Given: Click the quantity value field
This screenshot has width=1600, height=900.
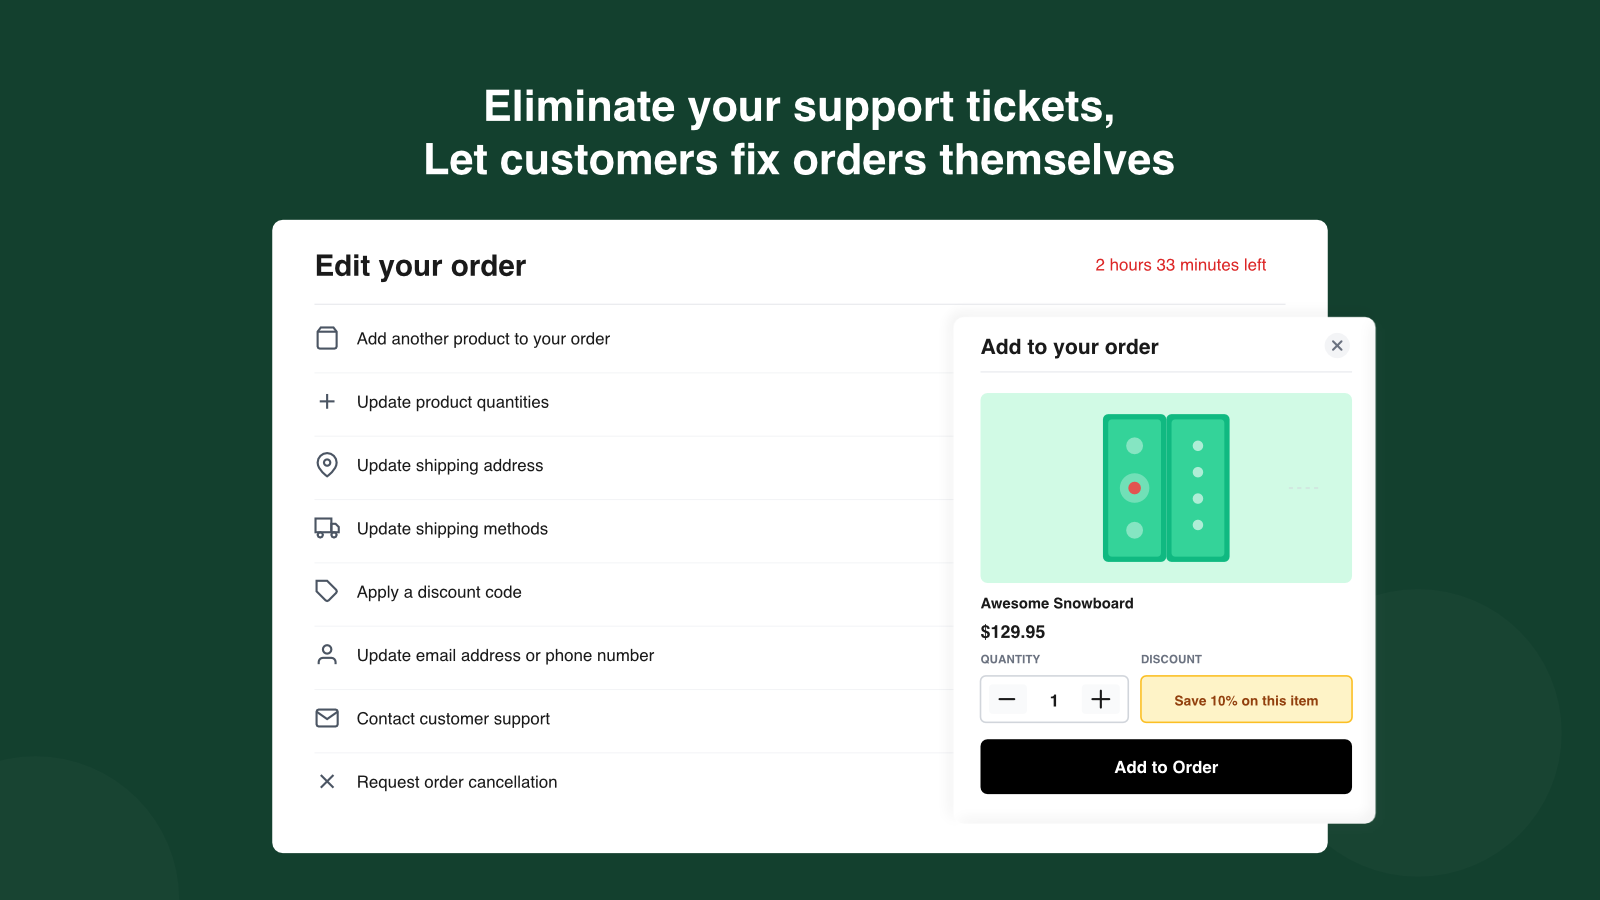Looking at the screenshot, I should click(1054, 700).
